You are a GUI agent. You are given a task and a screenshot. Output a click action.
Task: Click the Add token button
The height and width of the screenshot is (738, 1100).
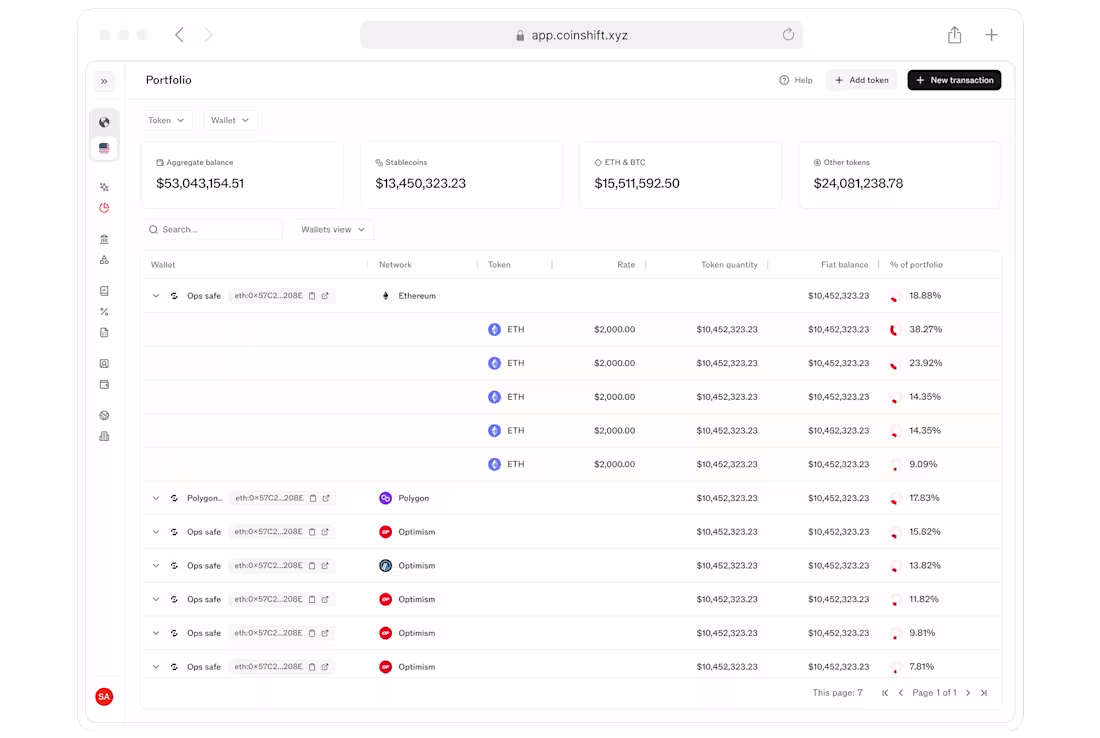(861, 80)
